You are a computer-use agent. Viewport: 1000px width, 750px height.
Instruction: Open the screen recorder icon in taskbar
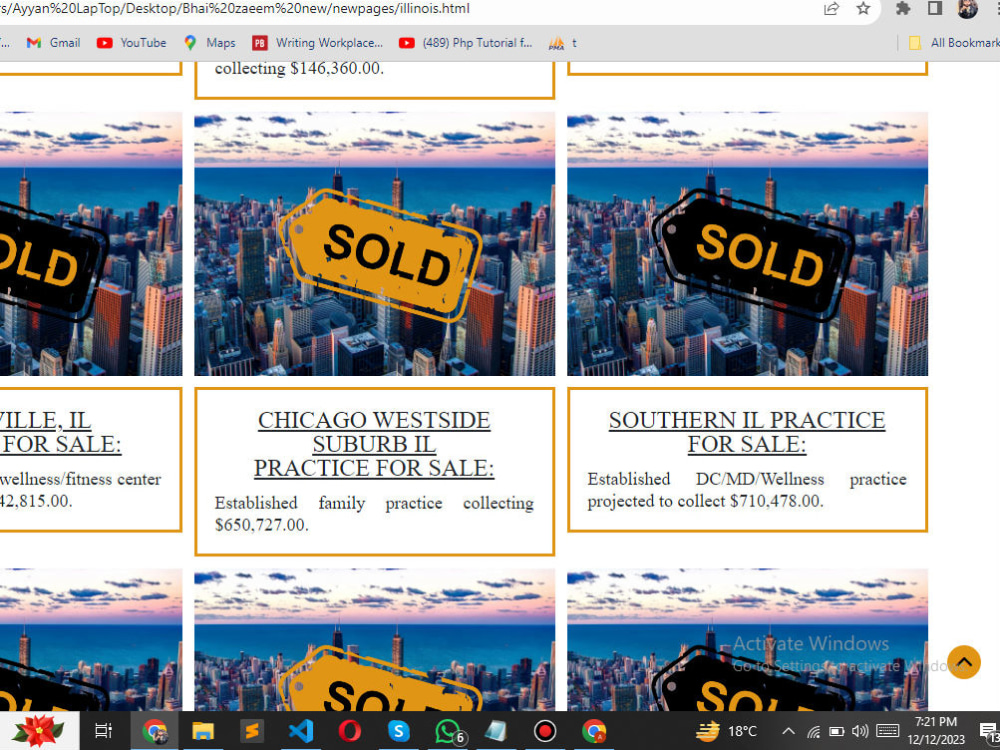click(545, 731)
